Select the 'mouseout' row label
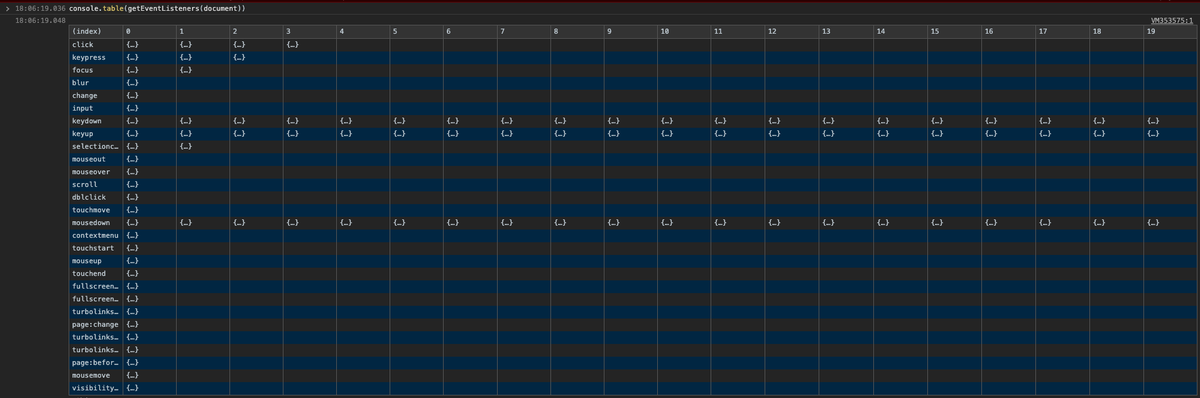 click(89, 159)
